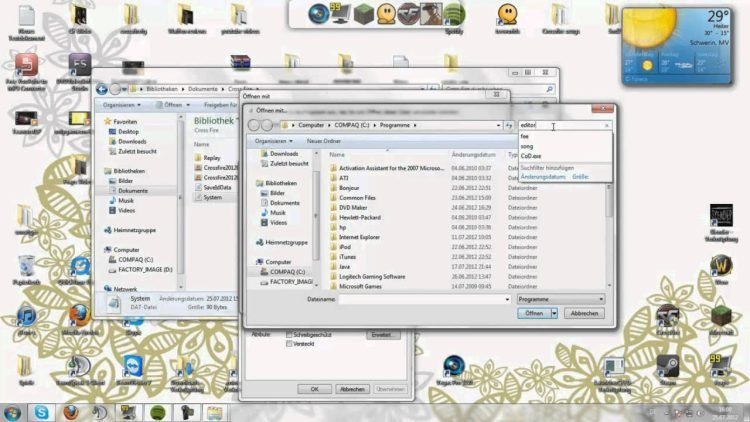Open Organisieren menu in Explorer window
The width and height of the screenshot is (750, 422).
pyautogui.click(x=121, y=105)
